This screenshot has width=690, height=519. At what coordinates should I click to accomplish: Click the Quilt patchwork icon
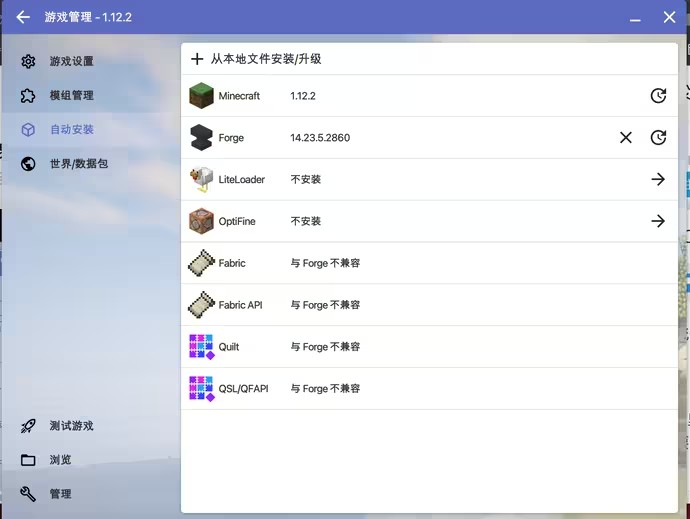pos(202,347)
